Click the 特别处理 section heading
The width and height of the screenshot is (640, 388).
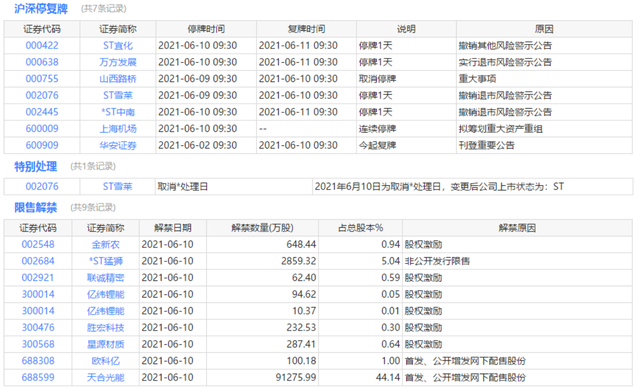[36, 166]
